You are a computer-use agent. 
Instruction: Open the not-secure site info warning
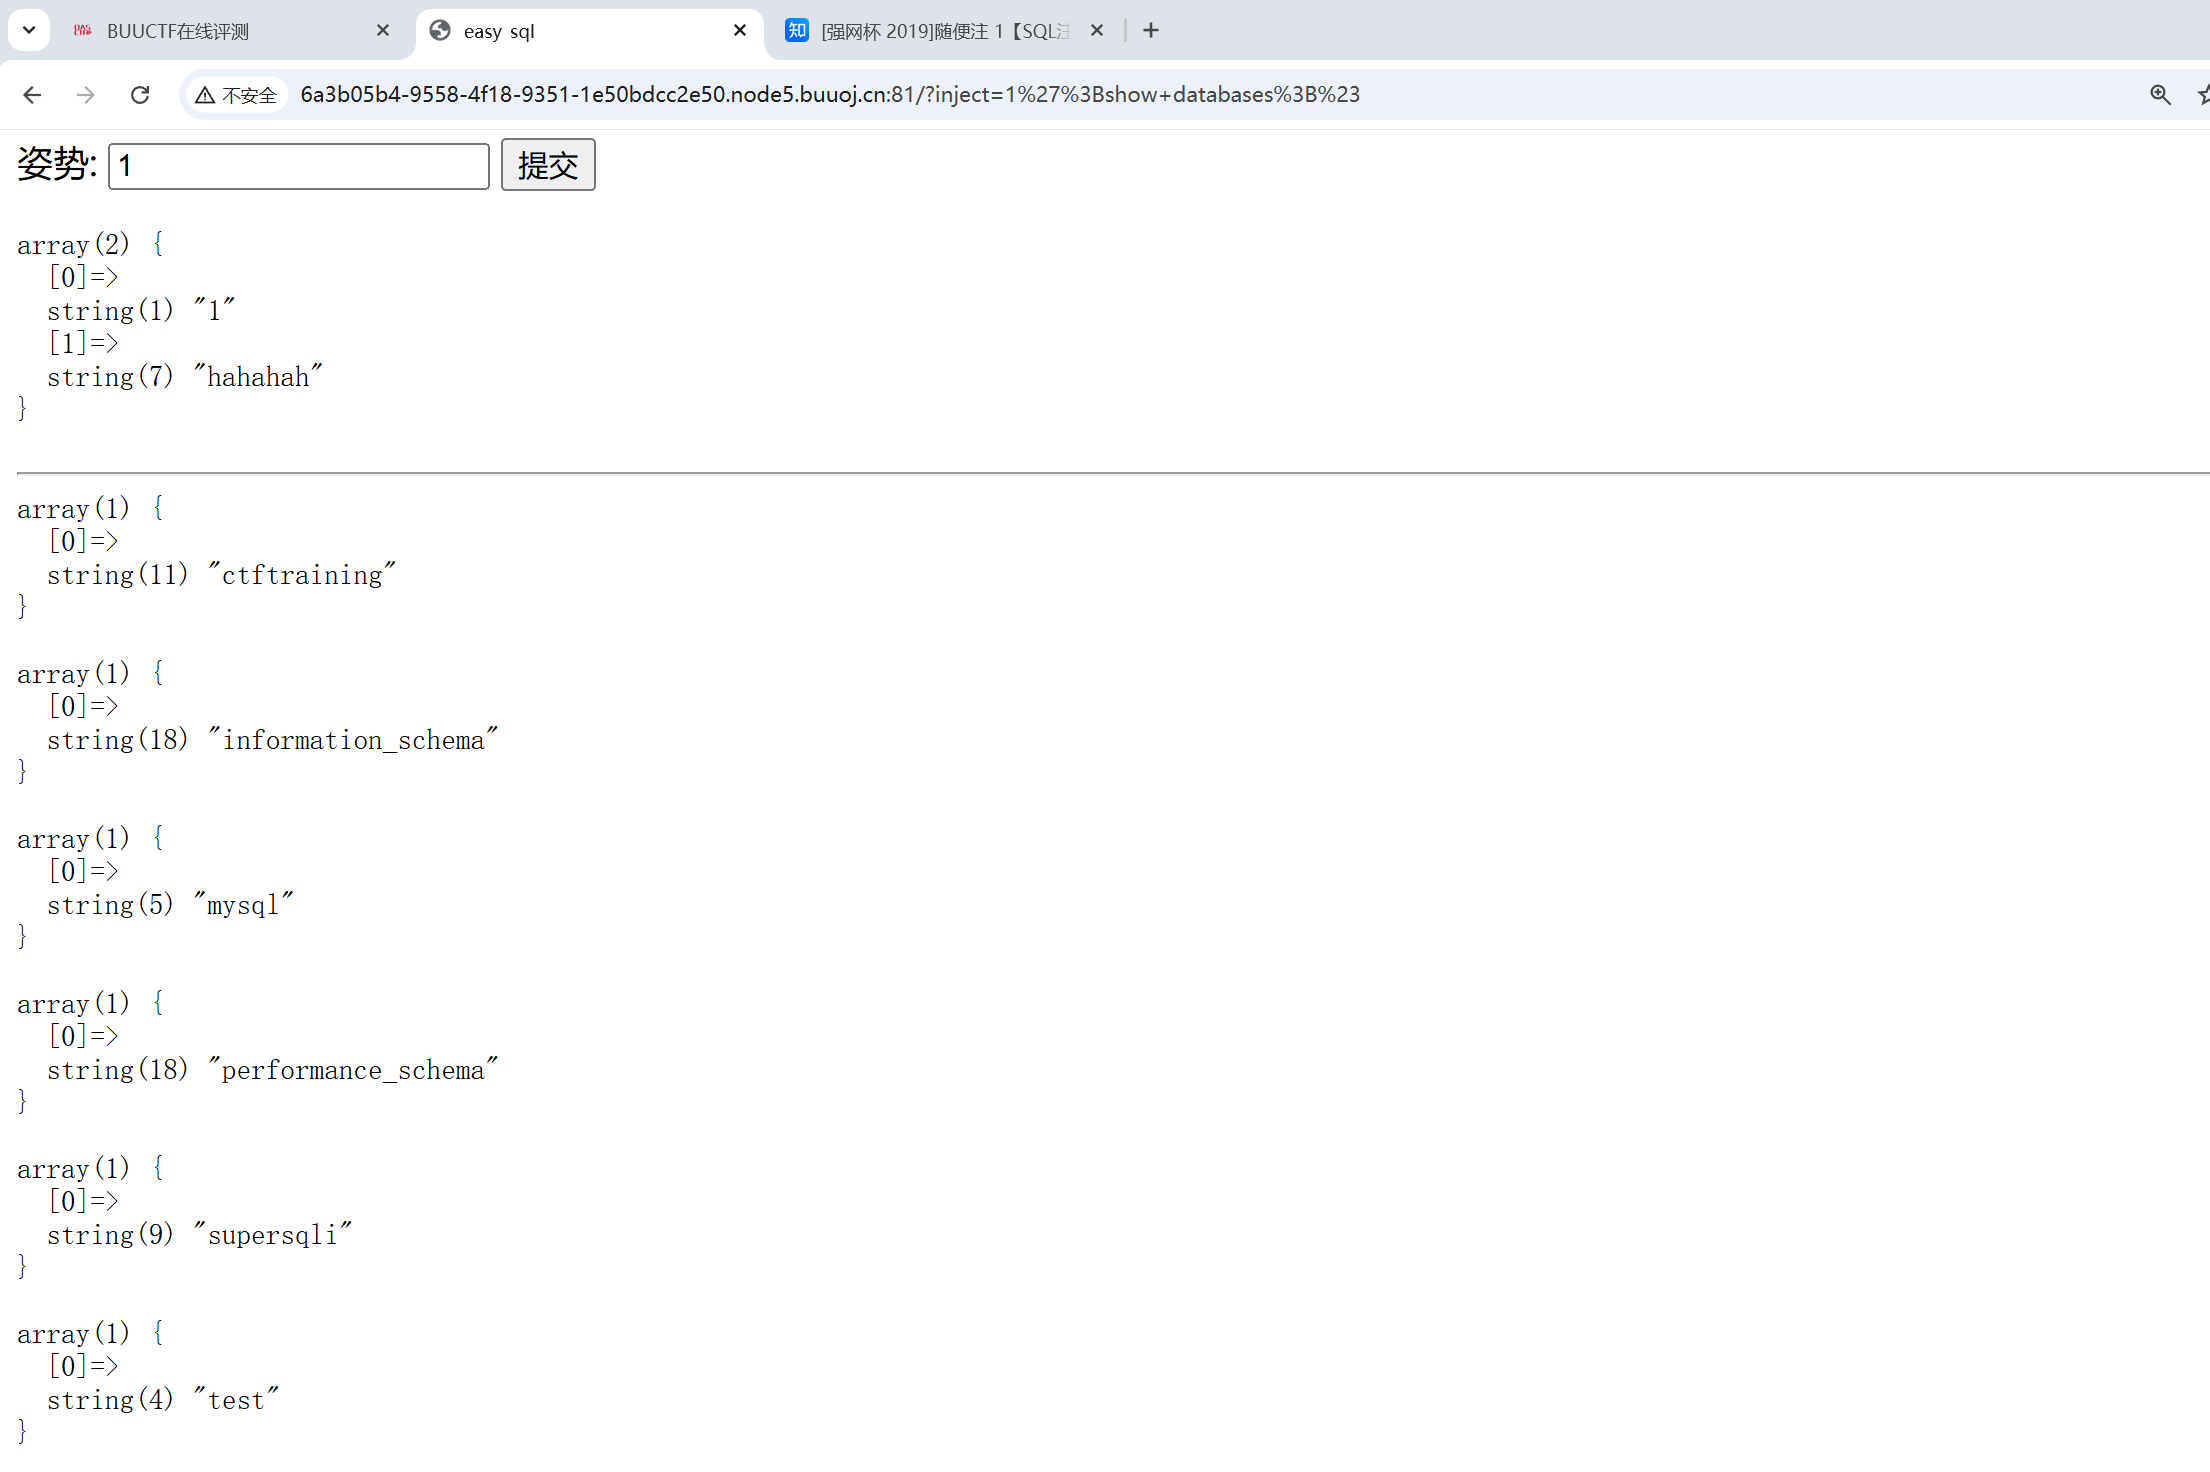[x=236, y=95]
